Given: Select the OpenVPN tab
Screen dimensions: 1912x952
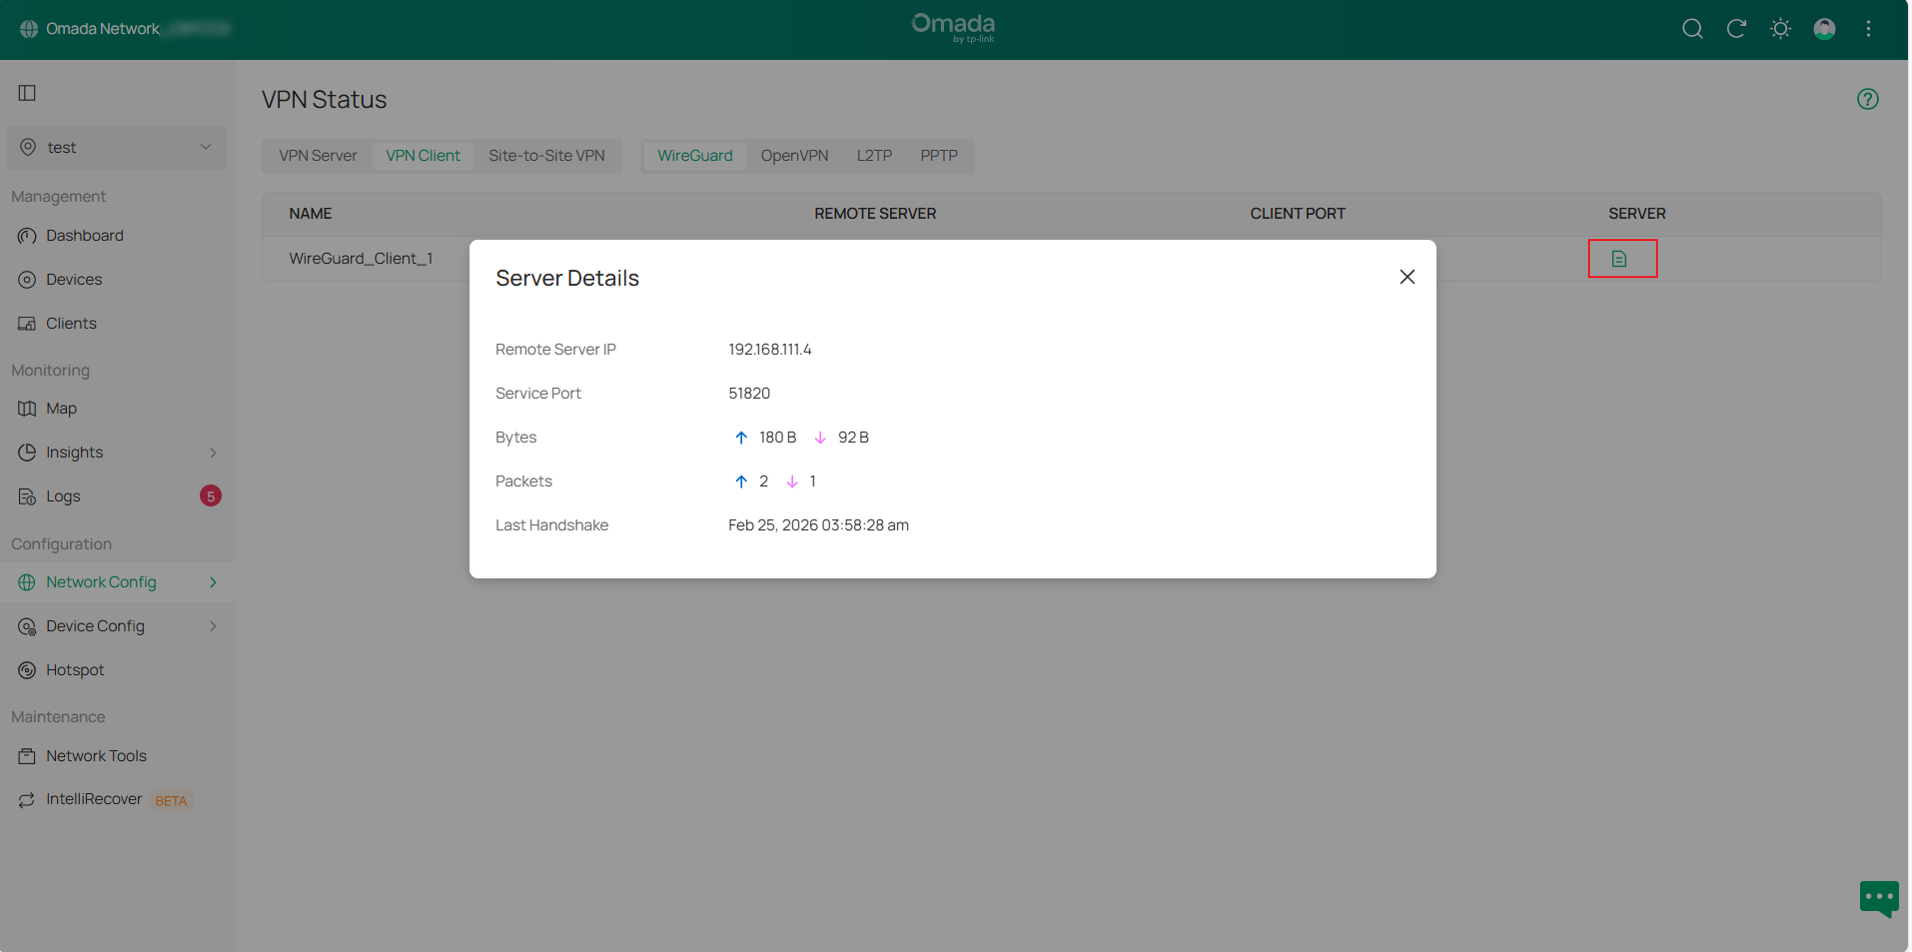Looking at the screenshot, I should [x=794, y=155].
